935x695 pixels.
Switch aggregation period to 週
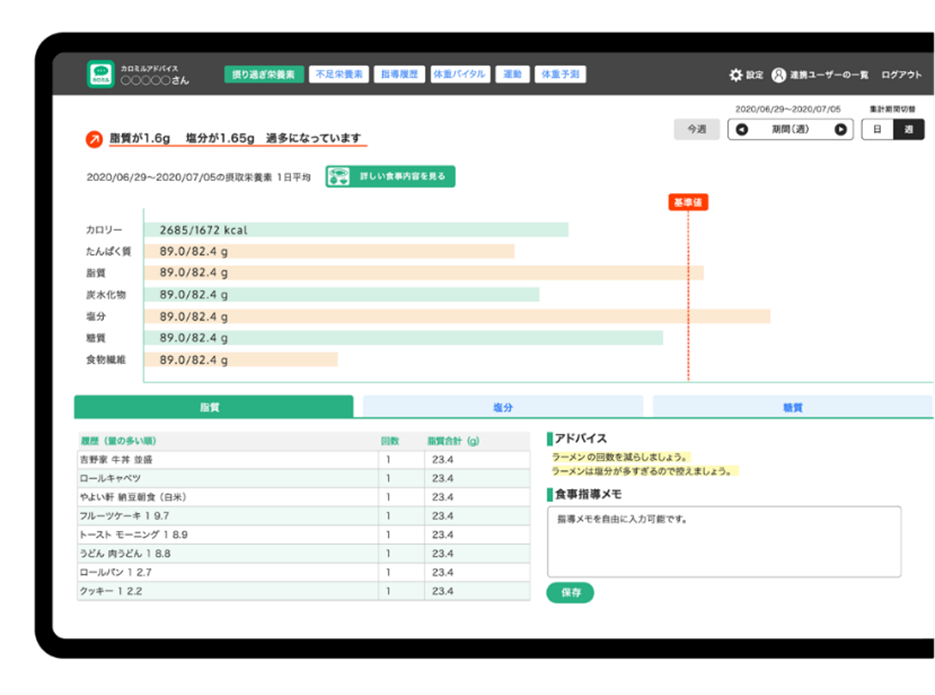(x=908, y=129)
